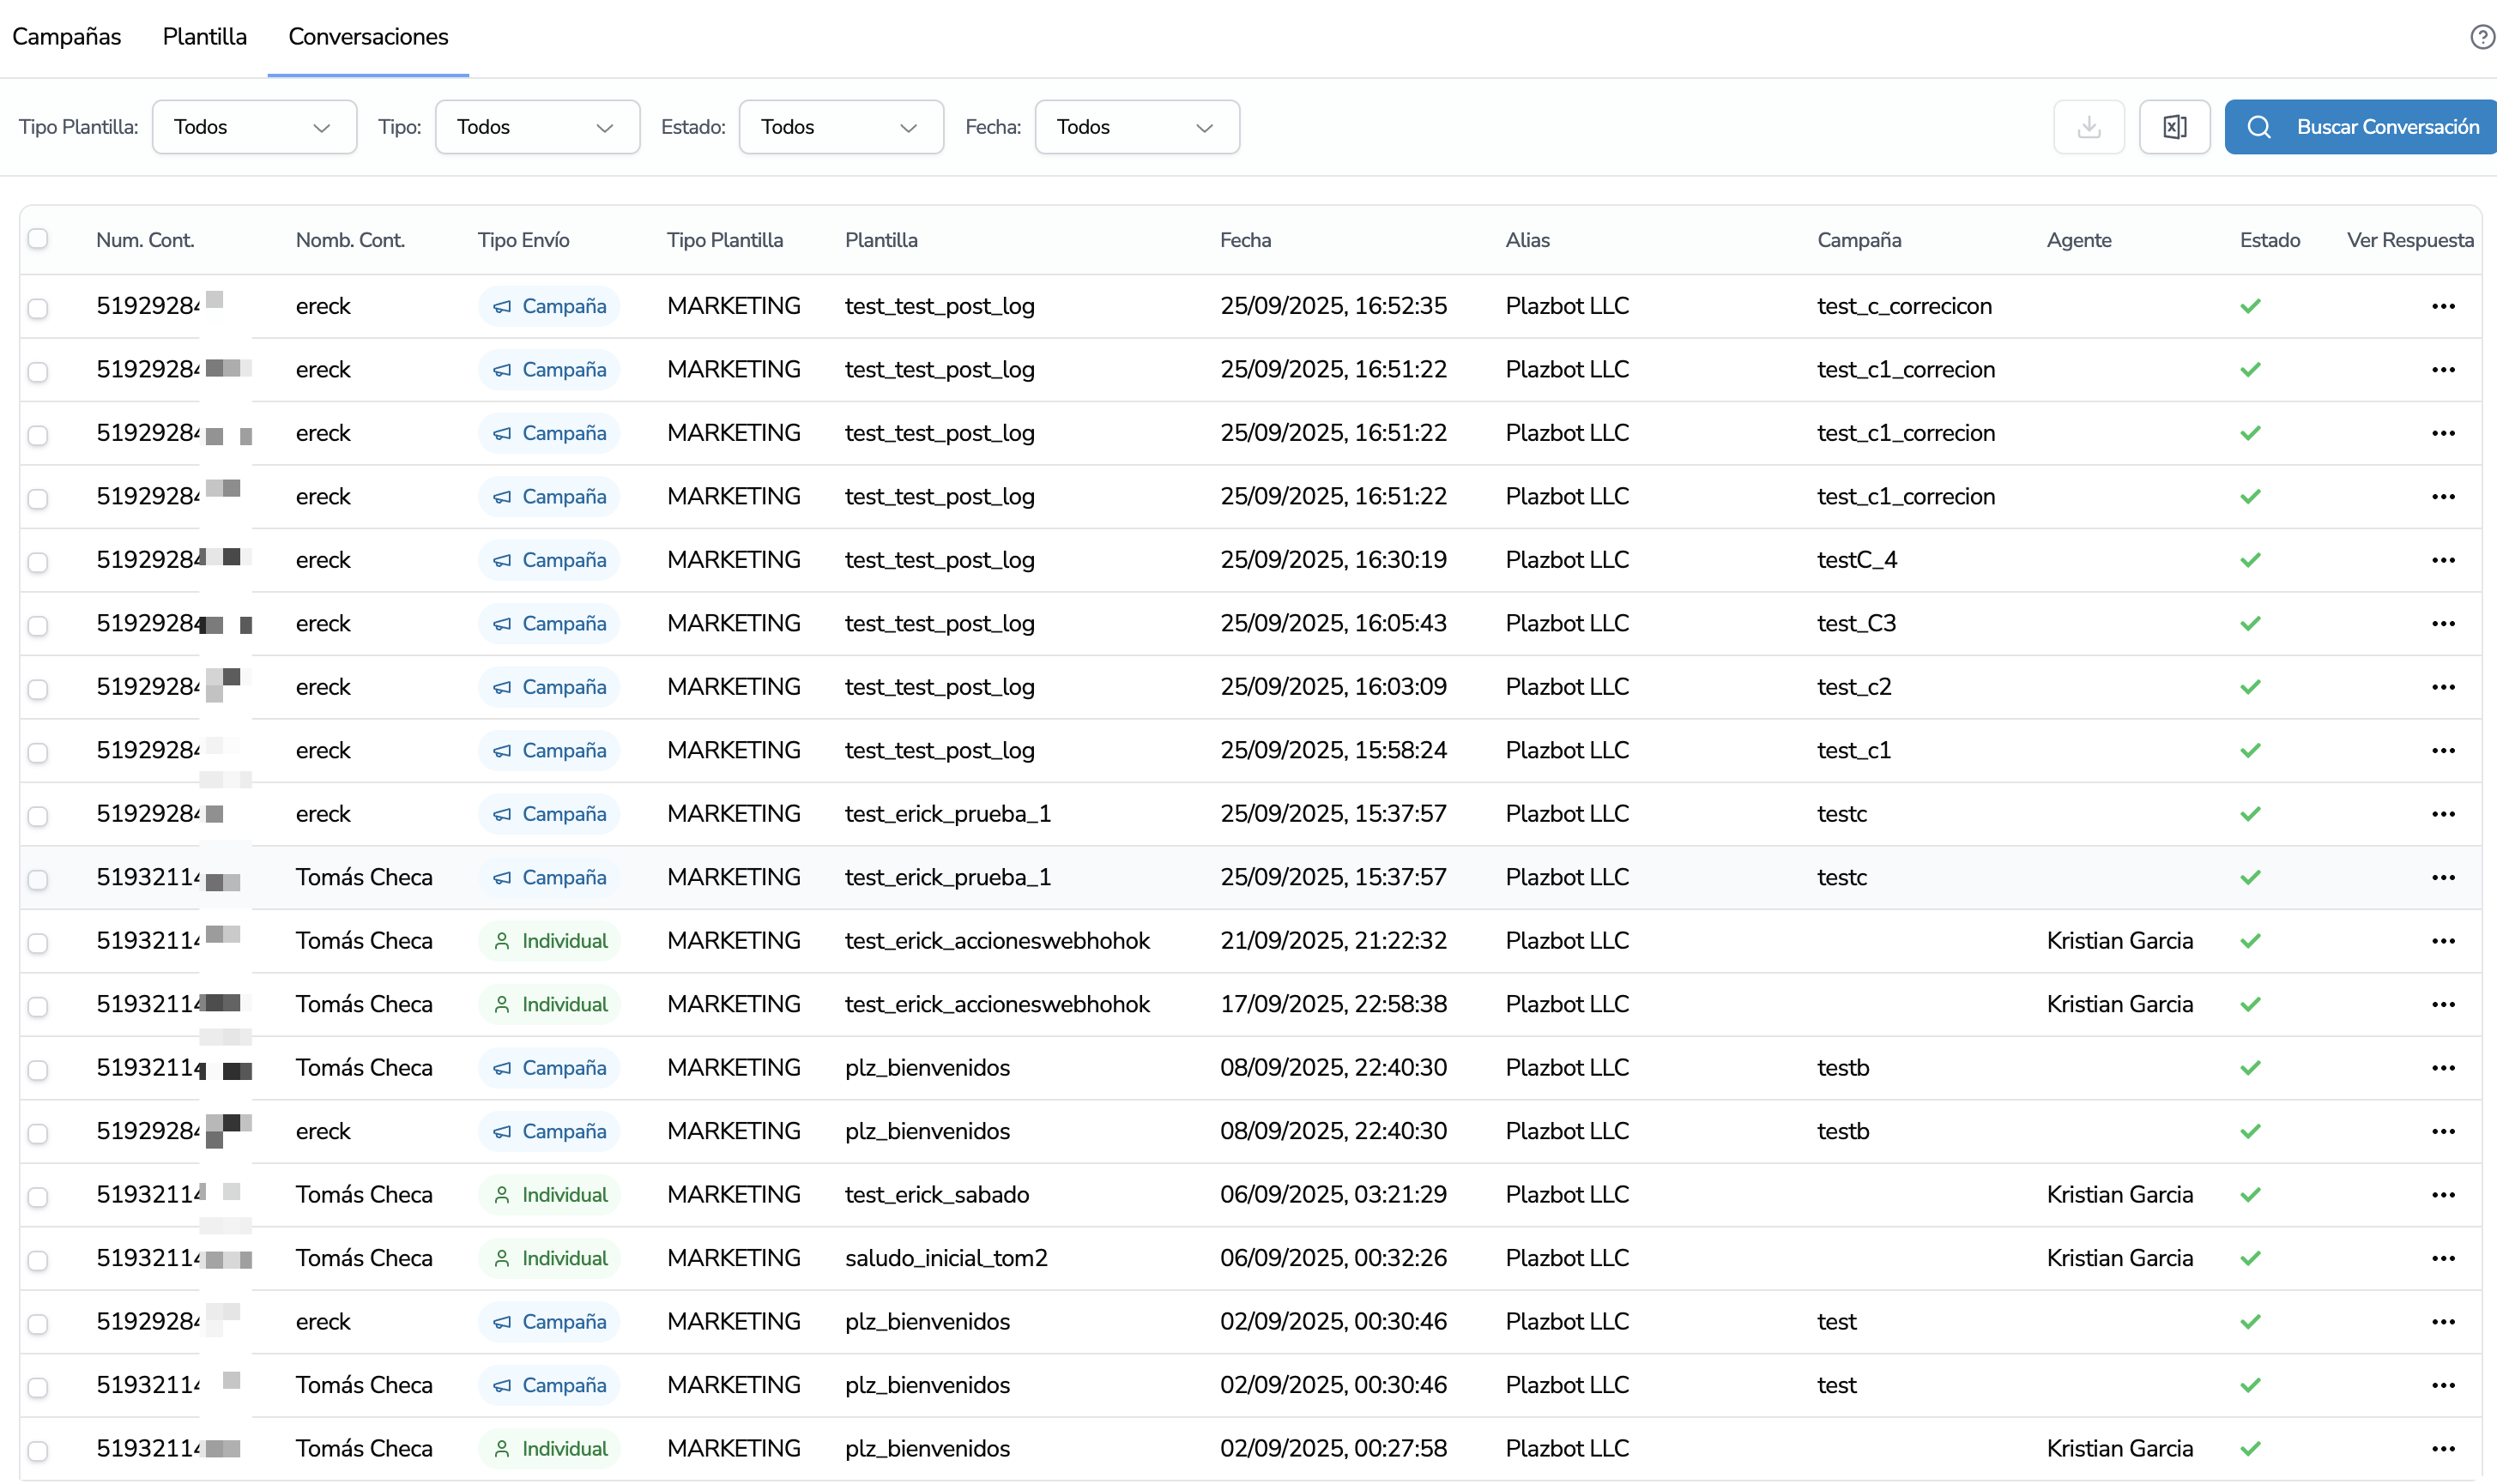Click the Campaña column header
The width and height of the screenshot is (2497, 1484).
click(1859, 240)
